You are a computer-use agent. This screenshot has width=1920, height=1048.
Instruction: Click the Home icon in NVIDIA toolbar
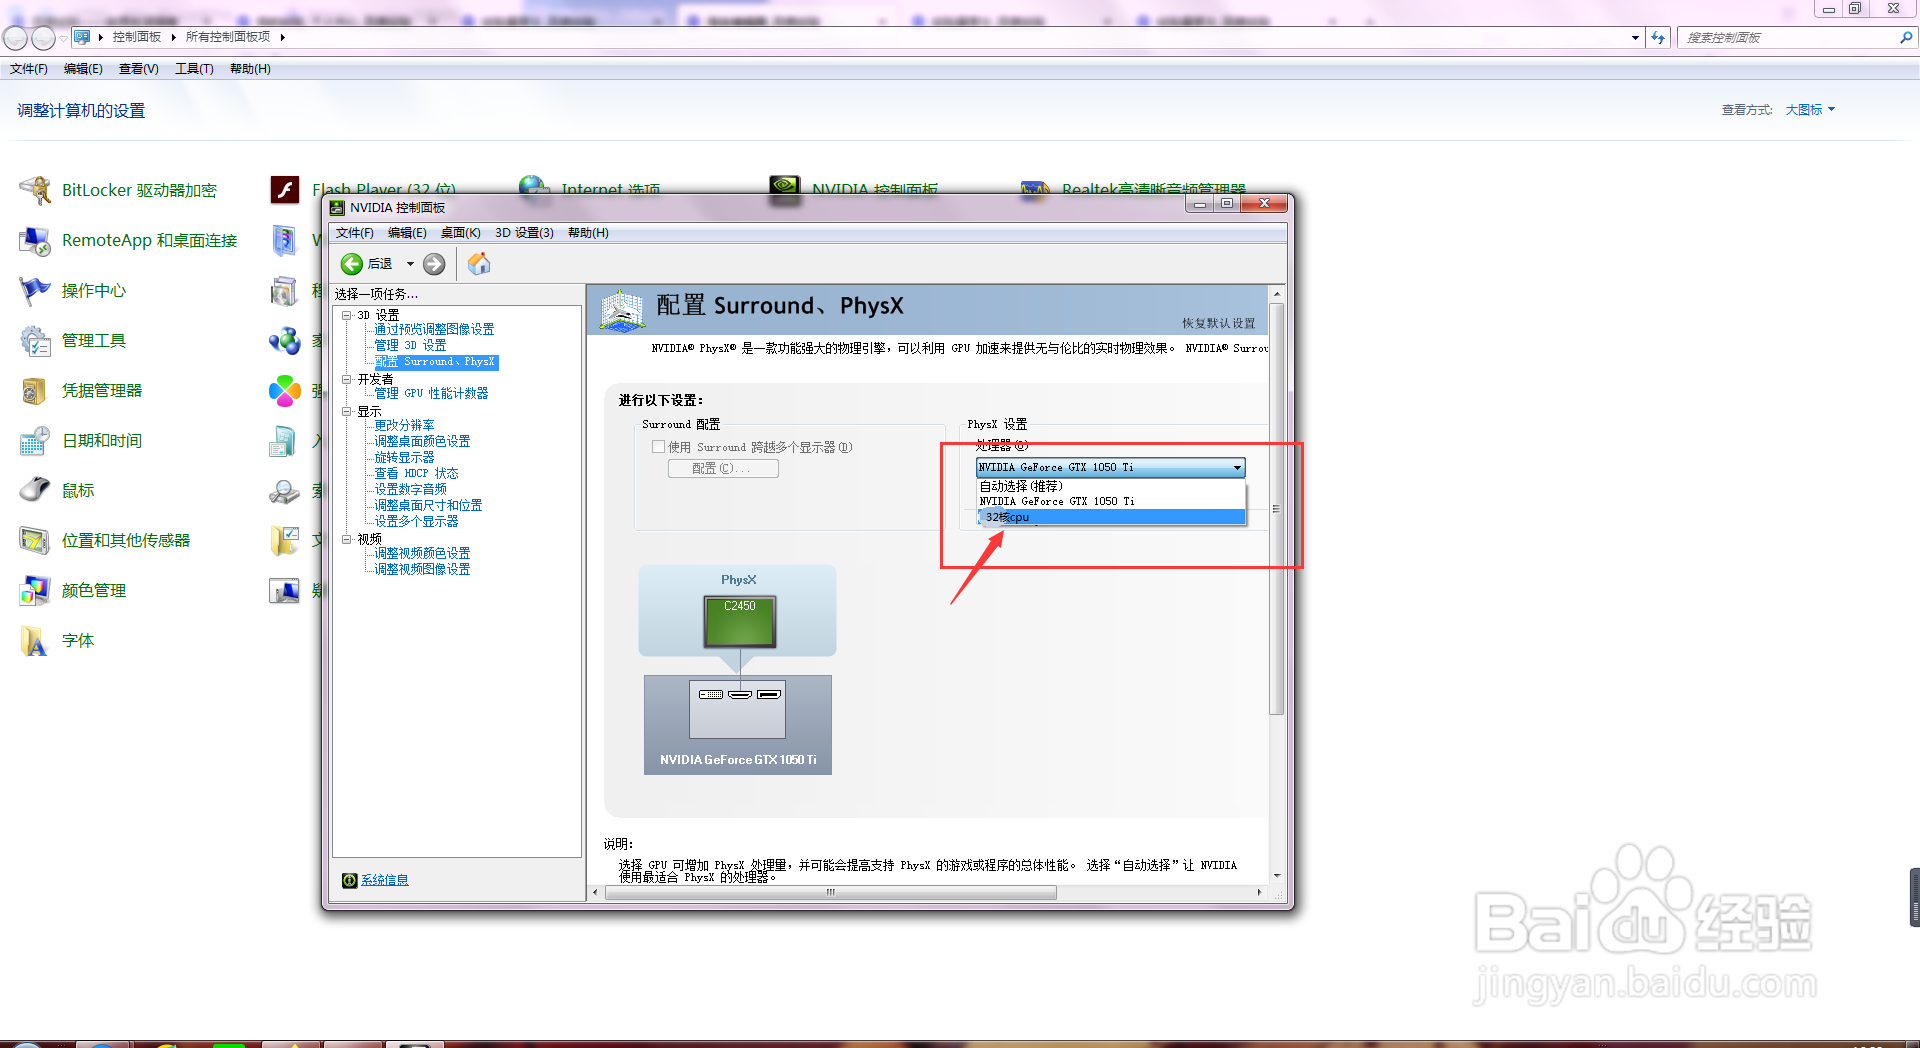pyautogui.click(x=479, y=263)
